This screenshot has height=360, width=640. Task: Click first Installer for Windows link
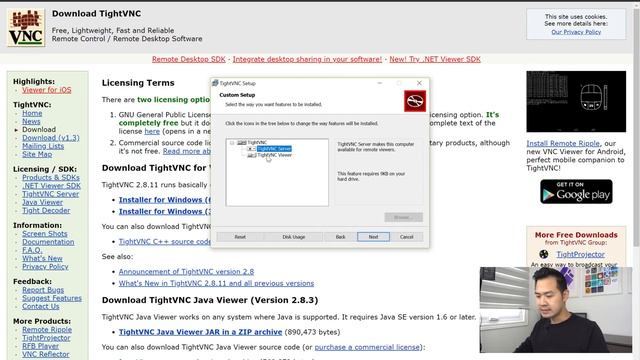(x=164, y=200)
